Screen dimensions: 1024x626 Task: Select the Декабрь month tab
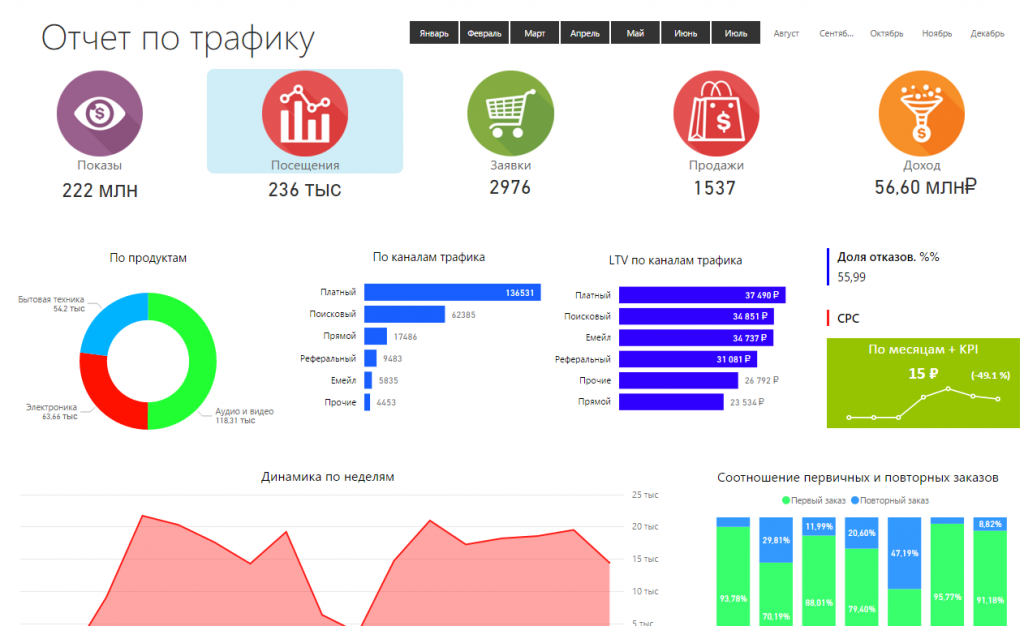click(x=987, y=33)
